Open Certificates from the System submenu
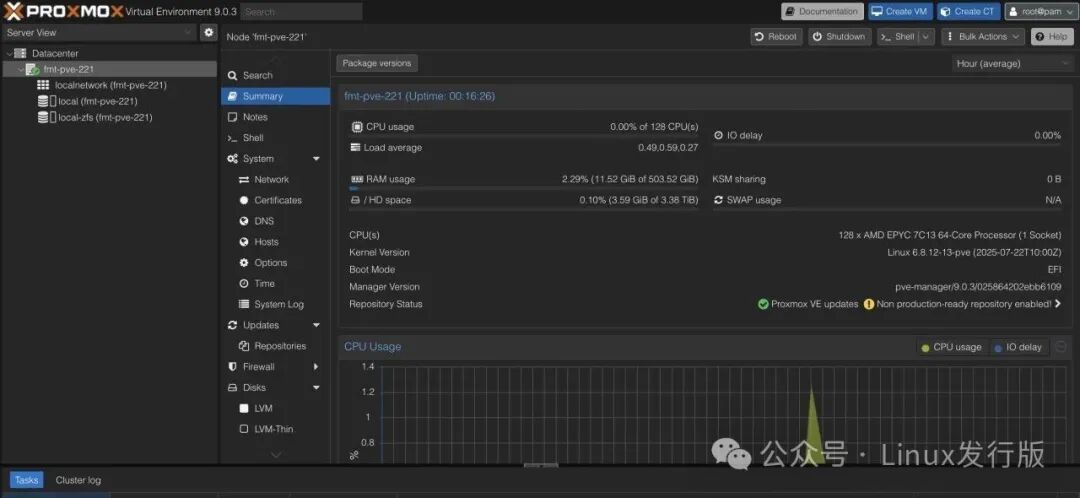Screen dimensions: 1080x498 277,200
